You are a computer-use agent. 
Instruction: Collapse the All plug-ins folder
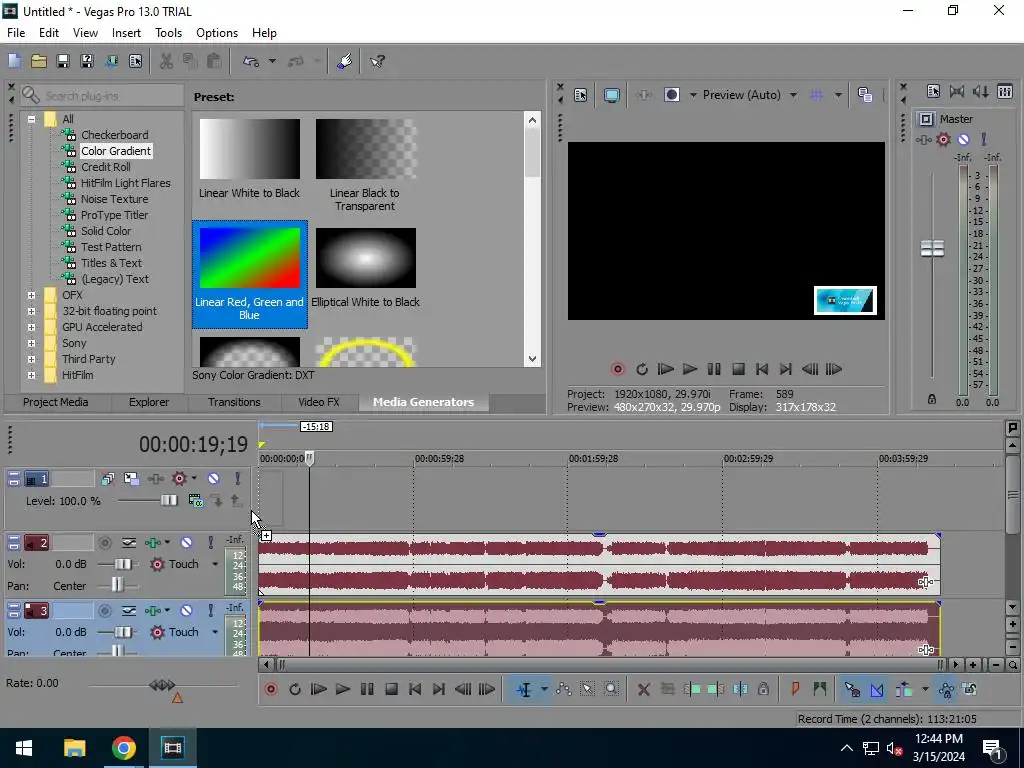click(31, 120)
